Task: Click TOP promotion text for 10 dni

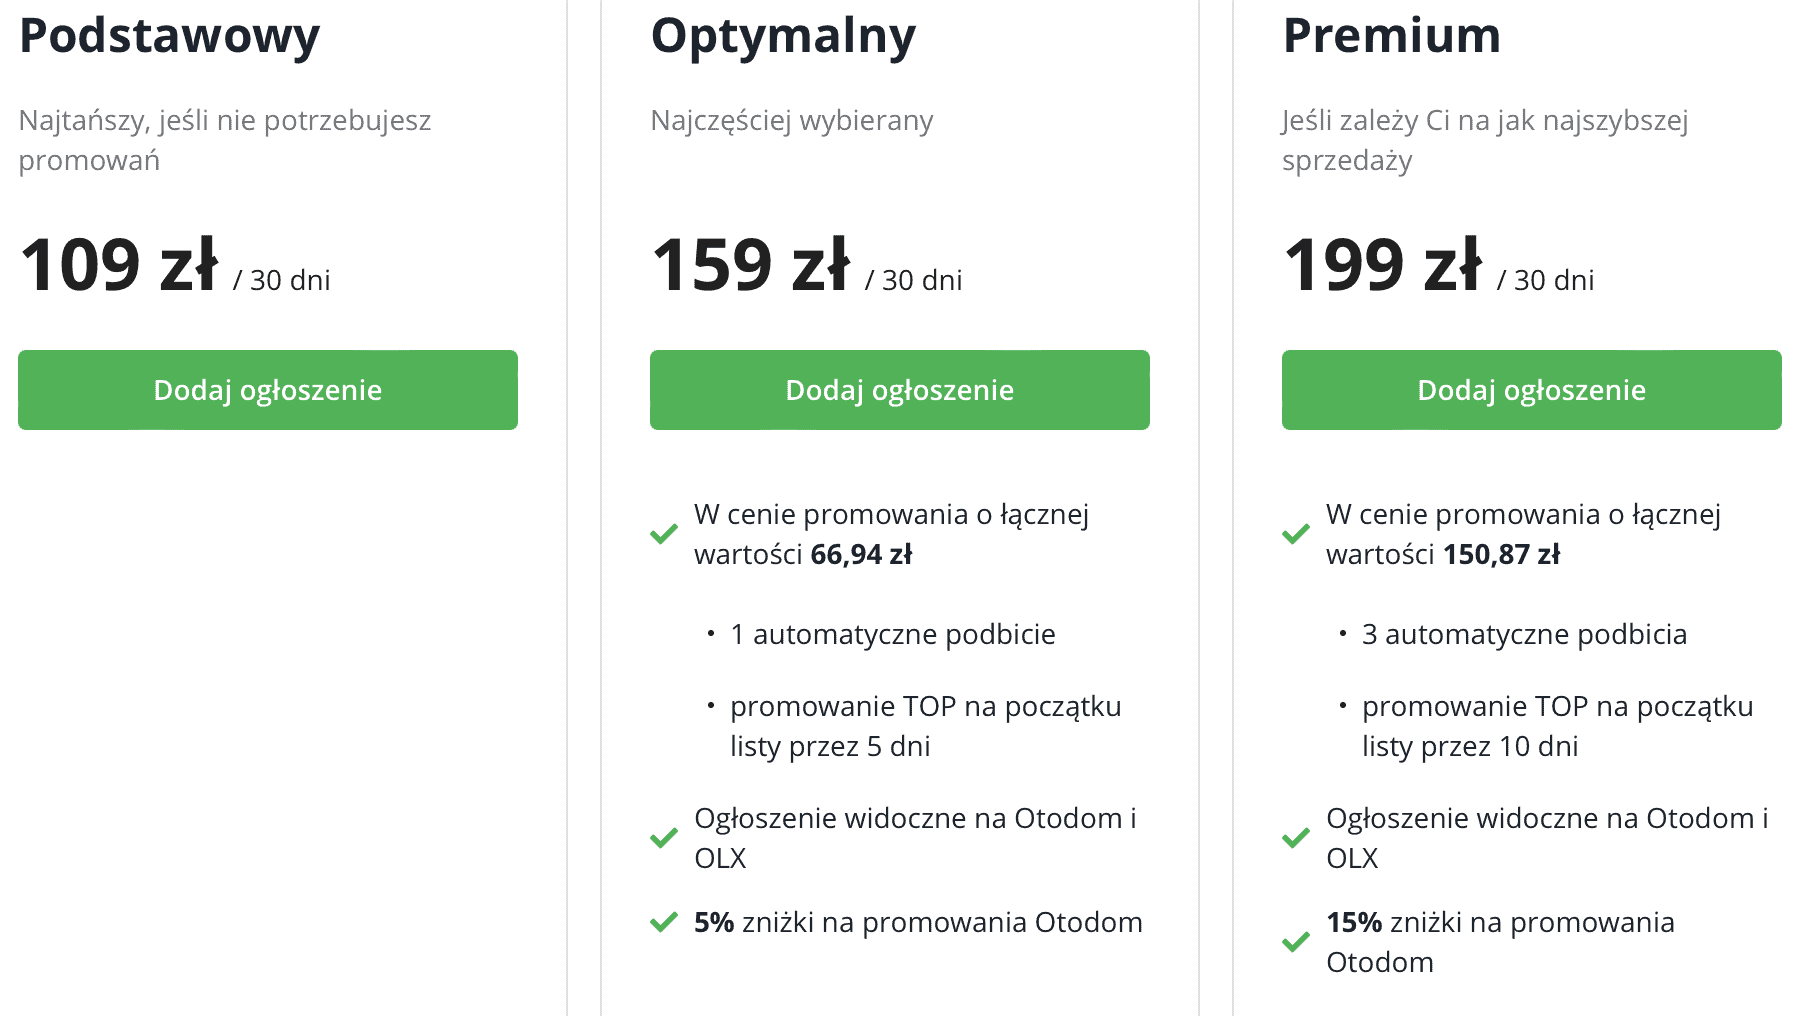Action: tap(1558, 726)
